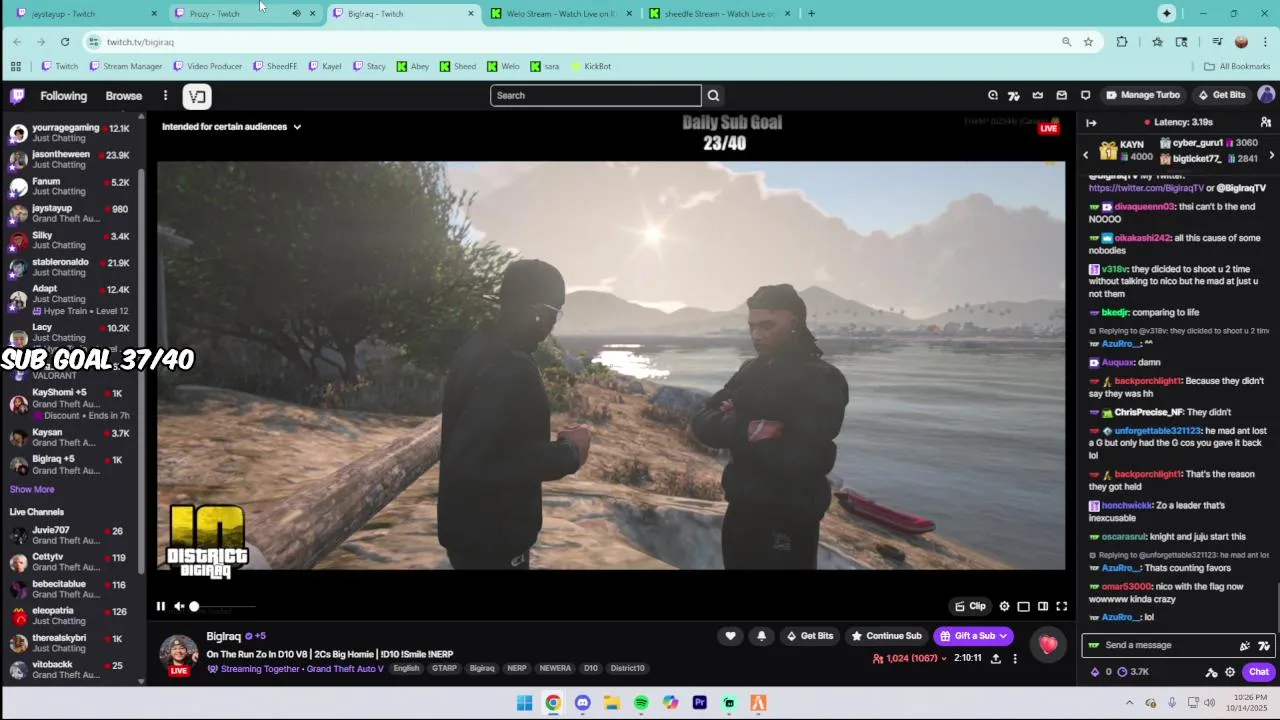Go to Browse page
This screenshot has width=1280, height=720.
click(124, 96)
